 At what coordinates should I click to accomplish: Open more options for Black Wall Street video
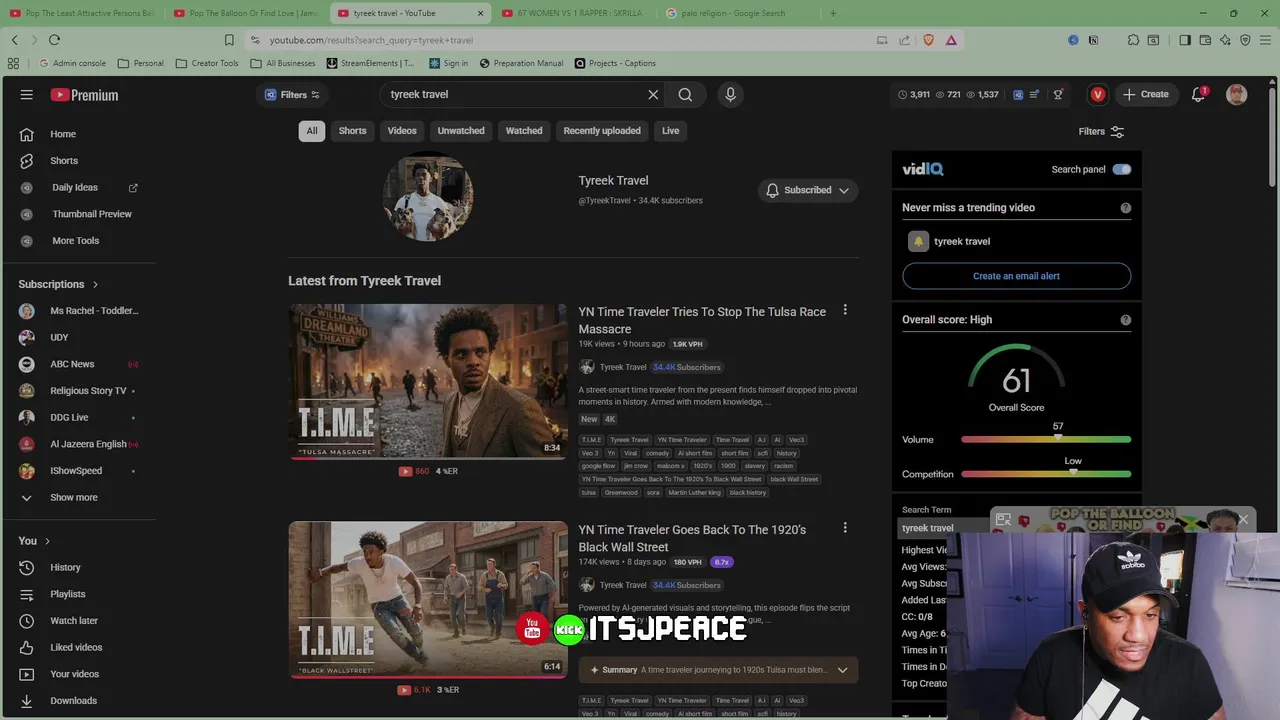click(x=845, y=528)
